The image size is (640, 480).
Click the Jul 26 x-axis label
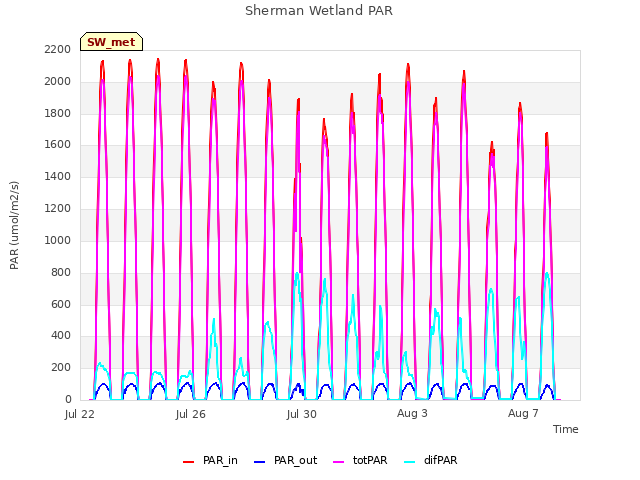pos(191,414)
